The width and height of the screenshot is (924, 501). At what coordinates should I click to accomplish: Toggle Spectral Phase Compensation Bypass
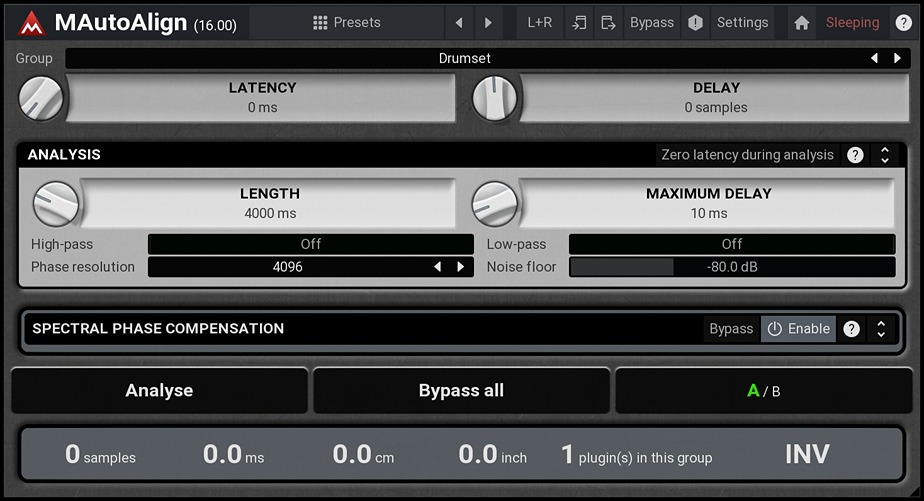tap(731, 329)
